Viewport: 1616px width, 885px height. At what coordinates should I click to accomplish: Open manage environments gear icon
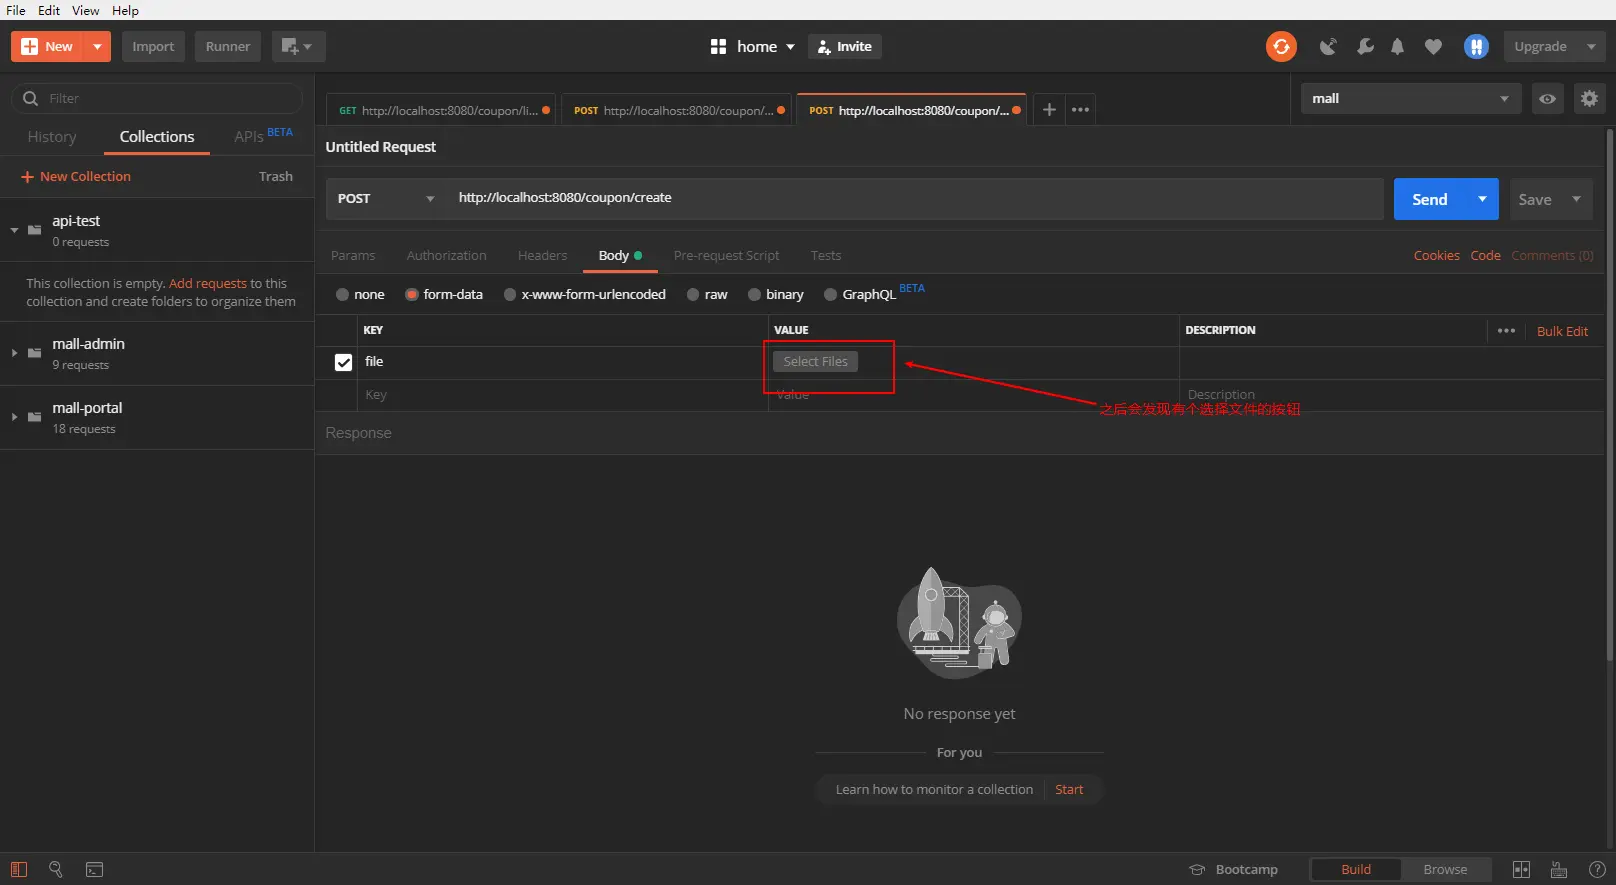point(1589,98)
